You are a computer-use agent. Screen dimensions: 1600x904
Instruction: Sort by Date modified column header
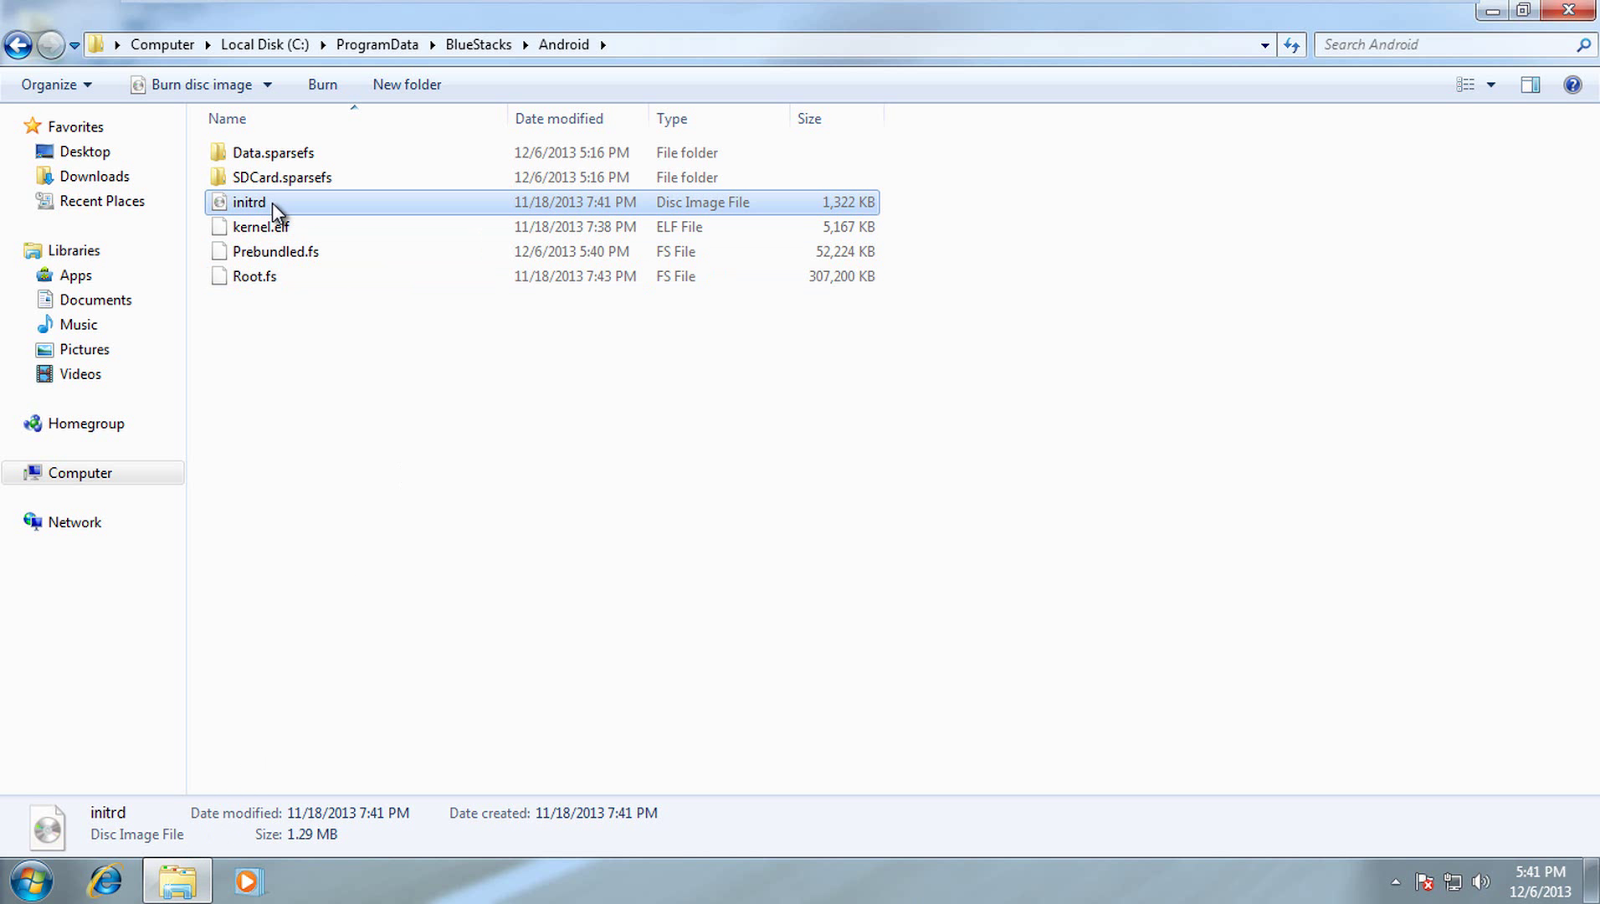(578, 119)
